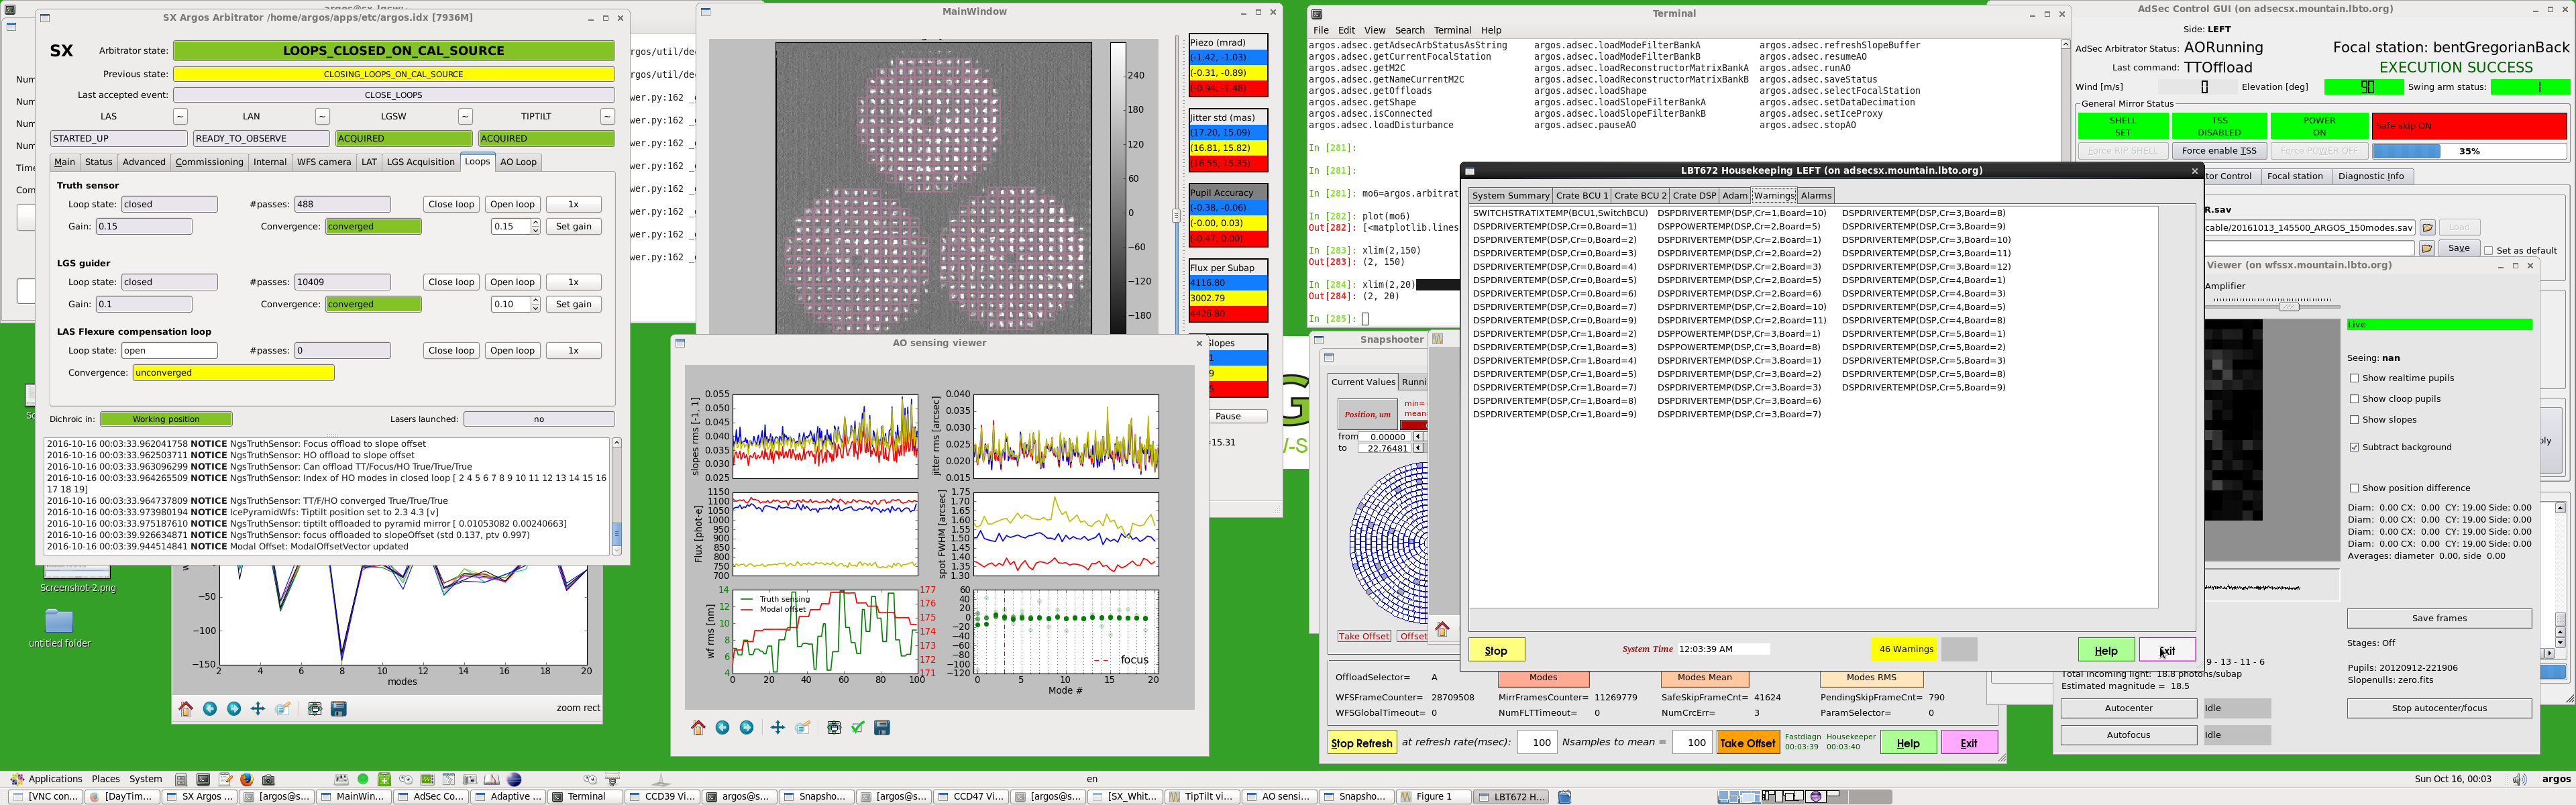Save figure in AO sensing viewer toolbar
Viewport: 2576px width, 805px height.
(882, 727)
